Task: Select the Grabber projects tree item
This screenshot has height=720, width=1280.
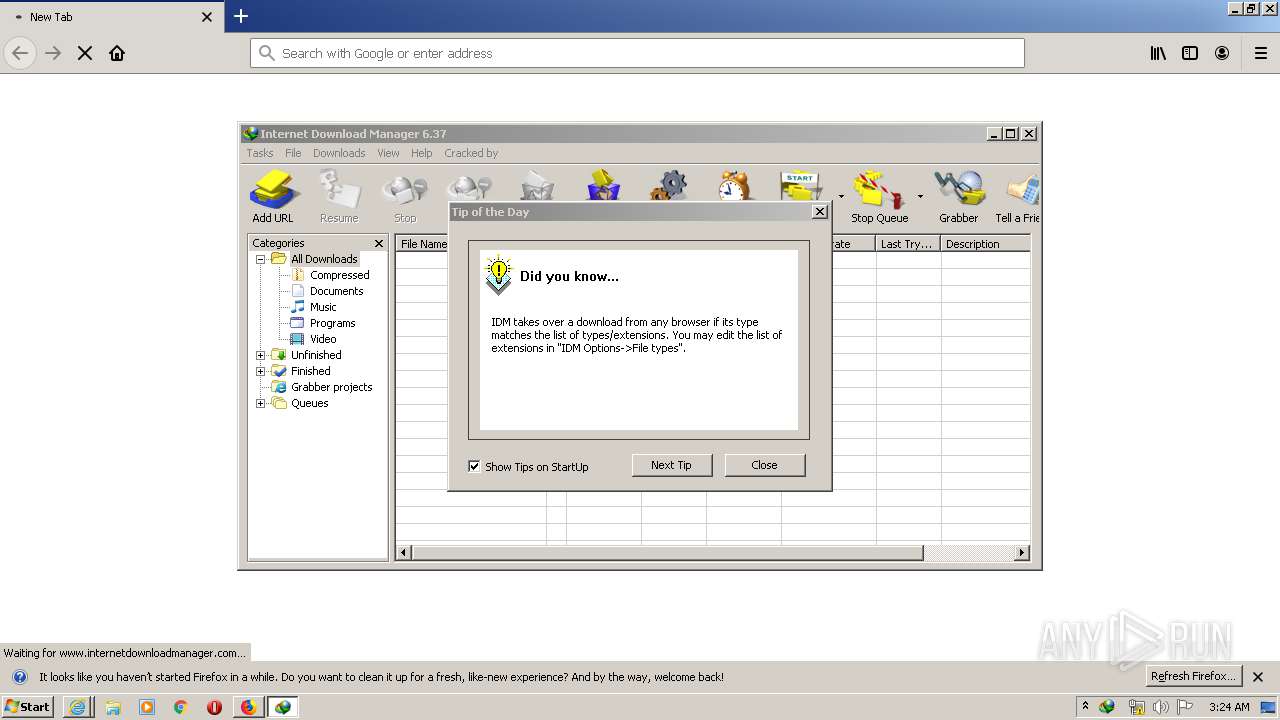Action: click(331, 387)
